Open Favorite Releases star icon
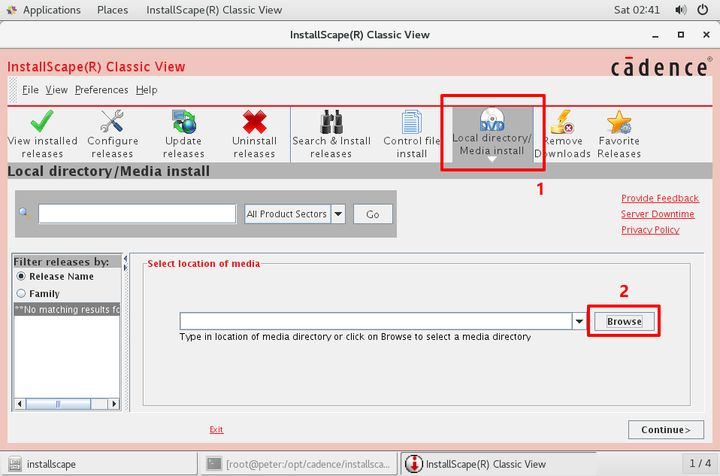This screenshot has width=720, height=476. point(619,123)
